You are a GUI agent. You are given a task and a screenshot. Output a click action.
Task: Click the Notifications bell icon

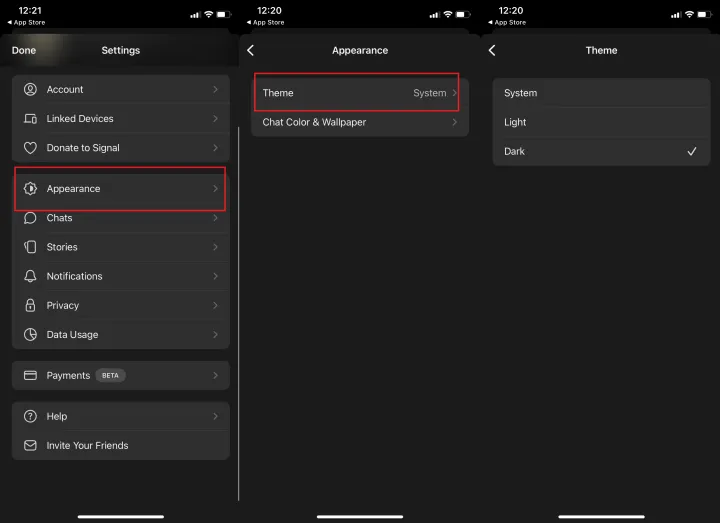pyautogui.click(x=30, y=276)
